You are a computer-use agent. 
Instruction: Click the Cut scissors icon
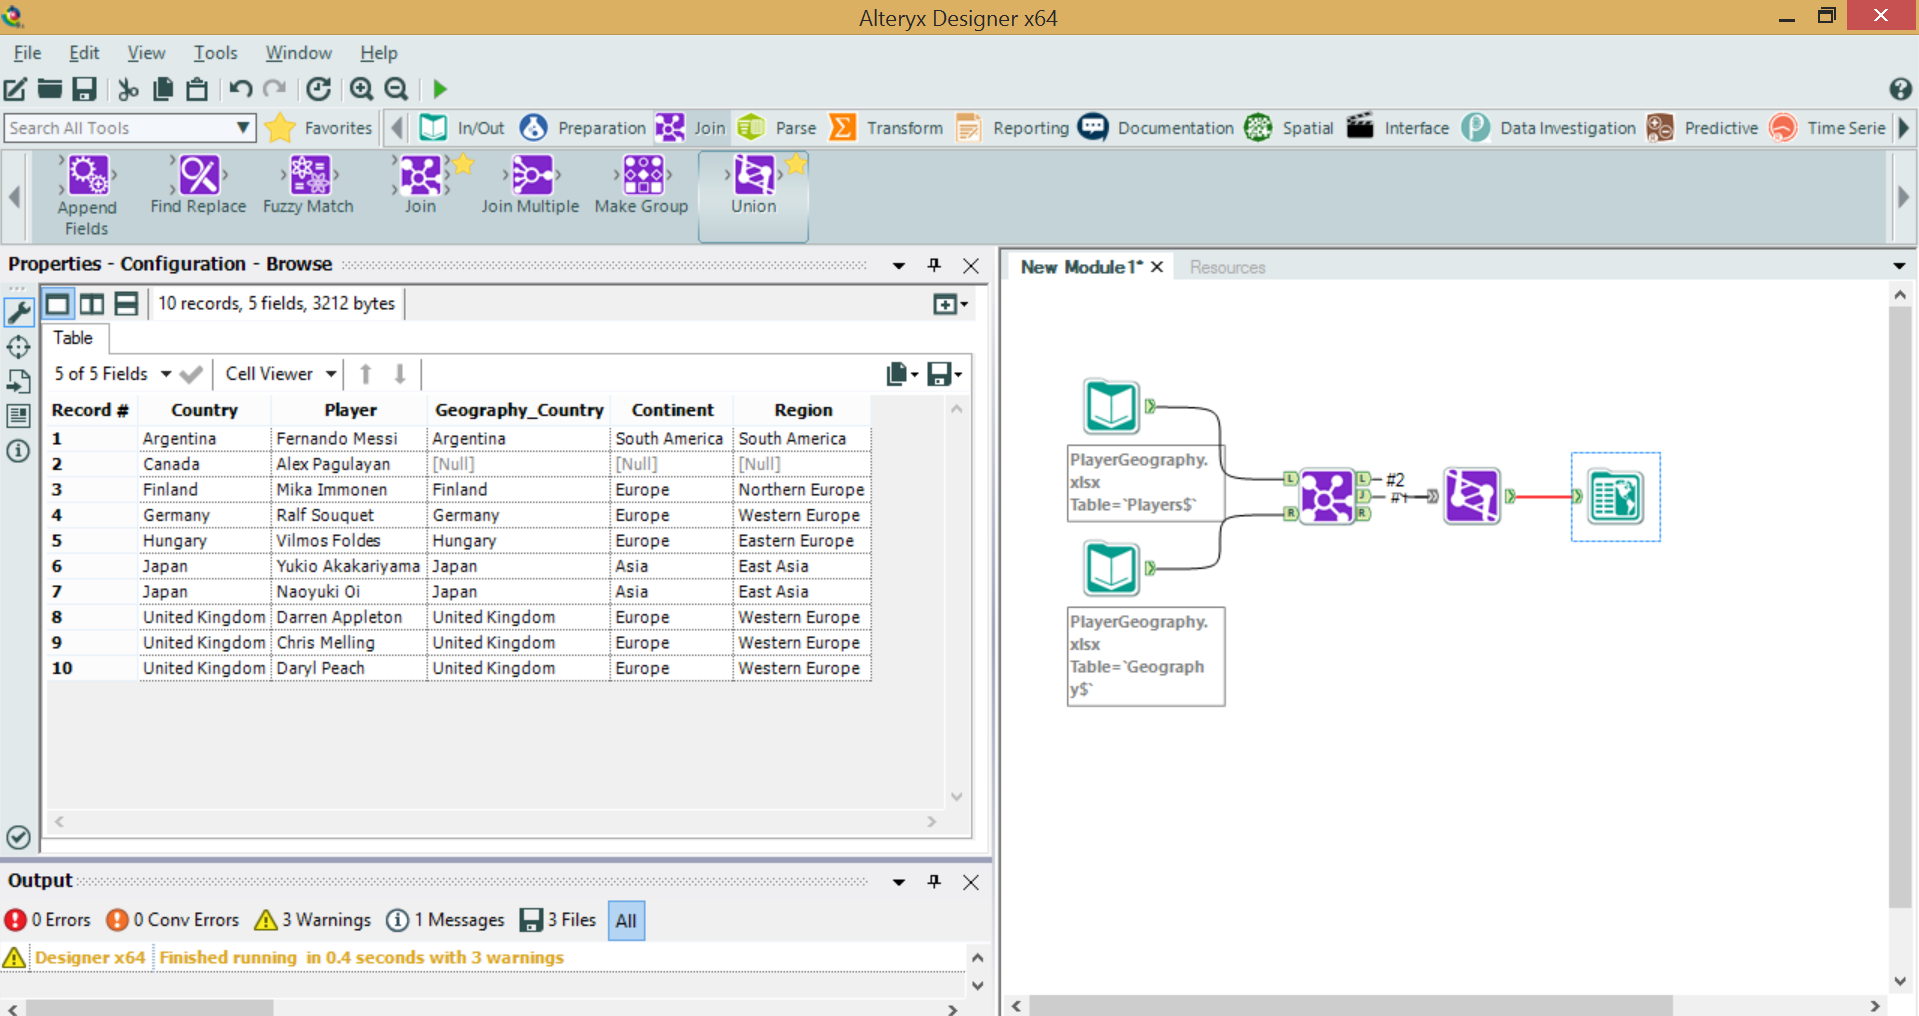click(x=128, y=89)
